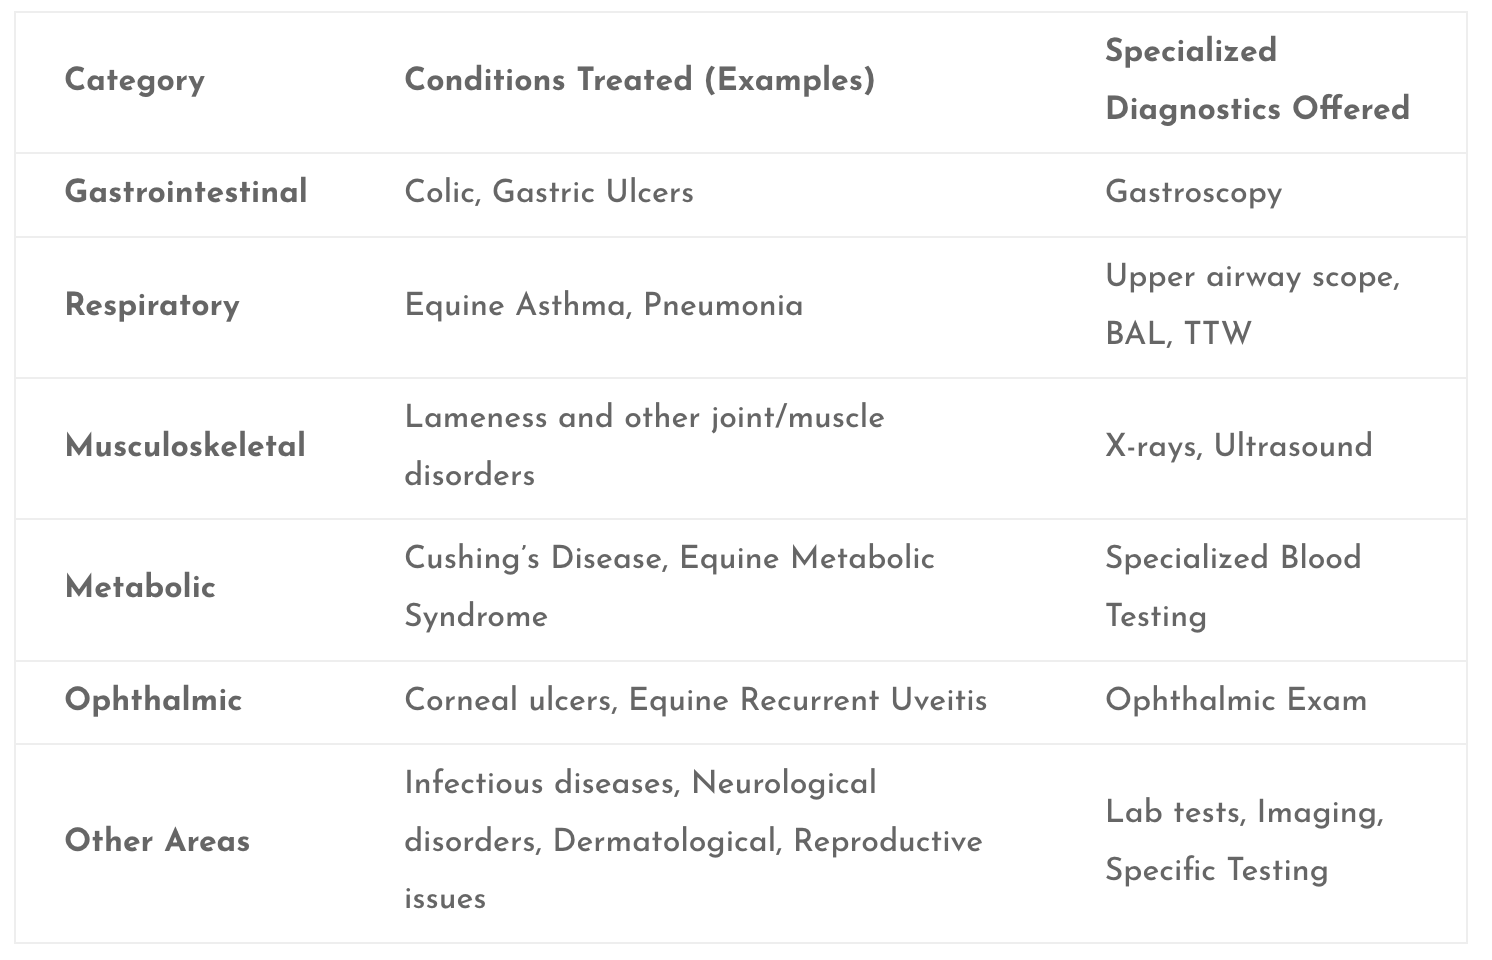Image resolution: width=1492 pixels, height=960 pixels.
Task: Click the Category column header
Action: [135, 80]
